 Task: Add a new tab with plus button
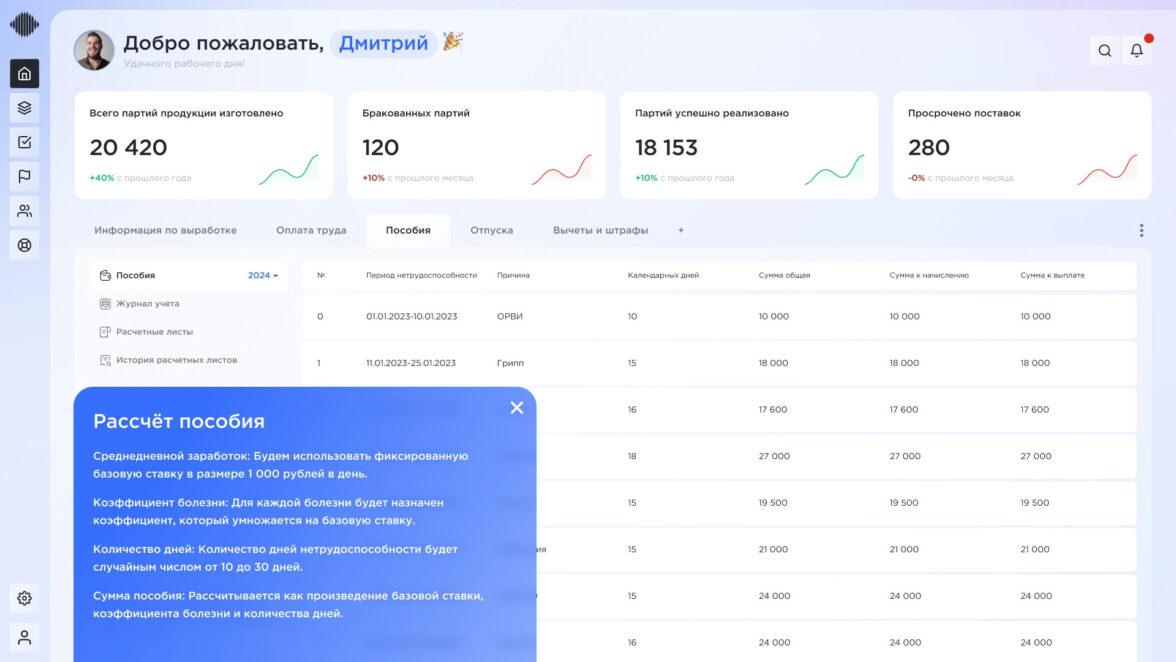[x=681, y=230]
